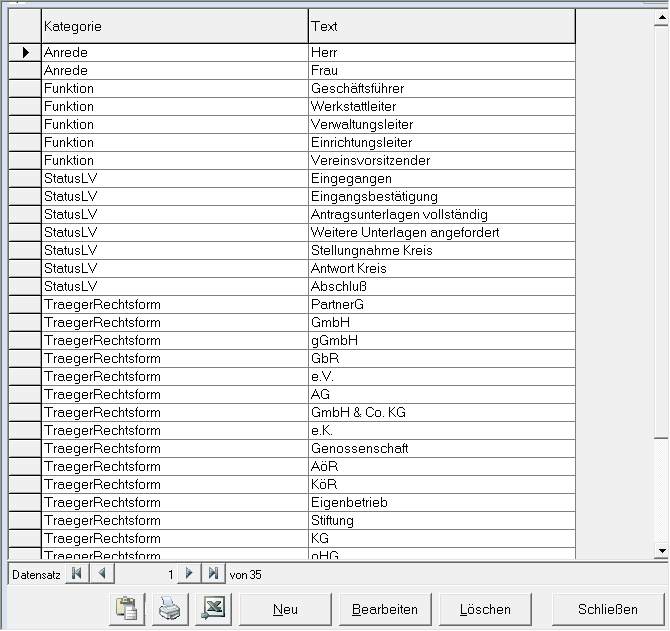
Task: Click the vertical scrollbar down arrow
Action: click(660, 551)
